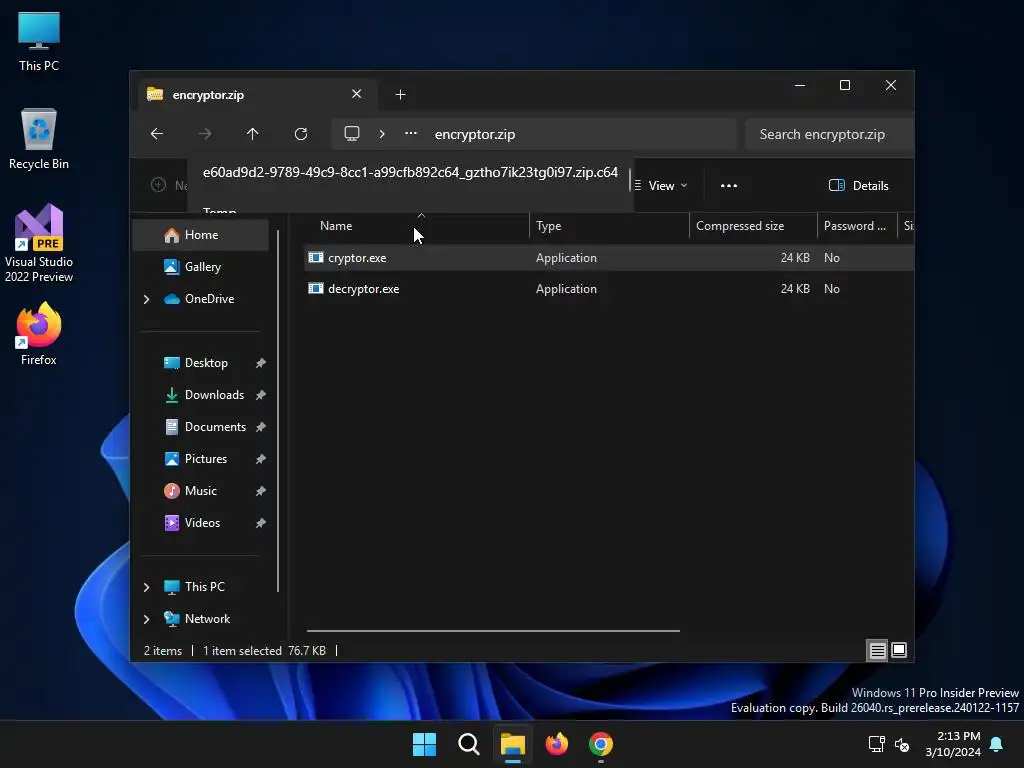Click the cryptor.exe application icon
This screenshot has height=768, width=1024.
click(x=316, y=257)
